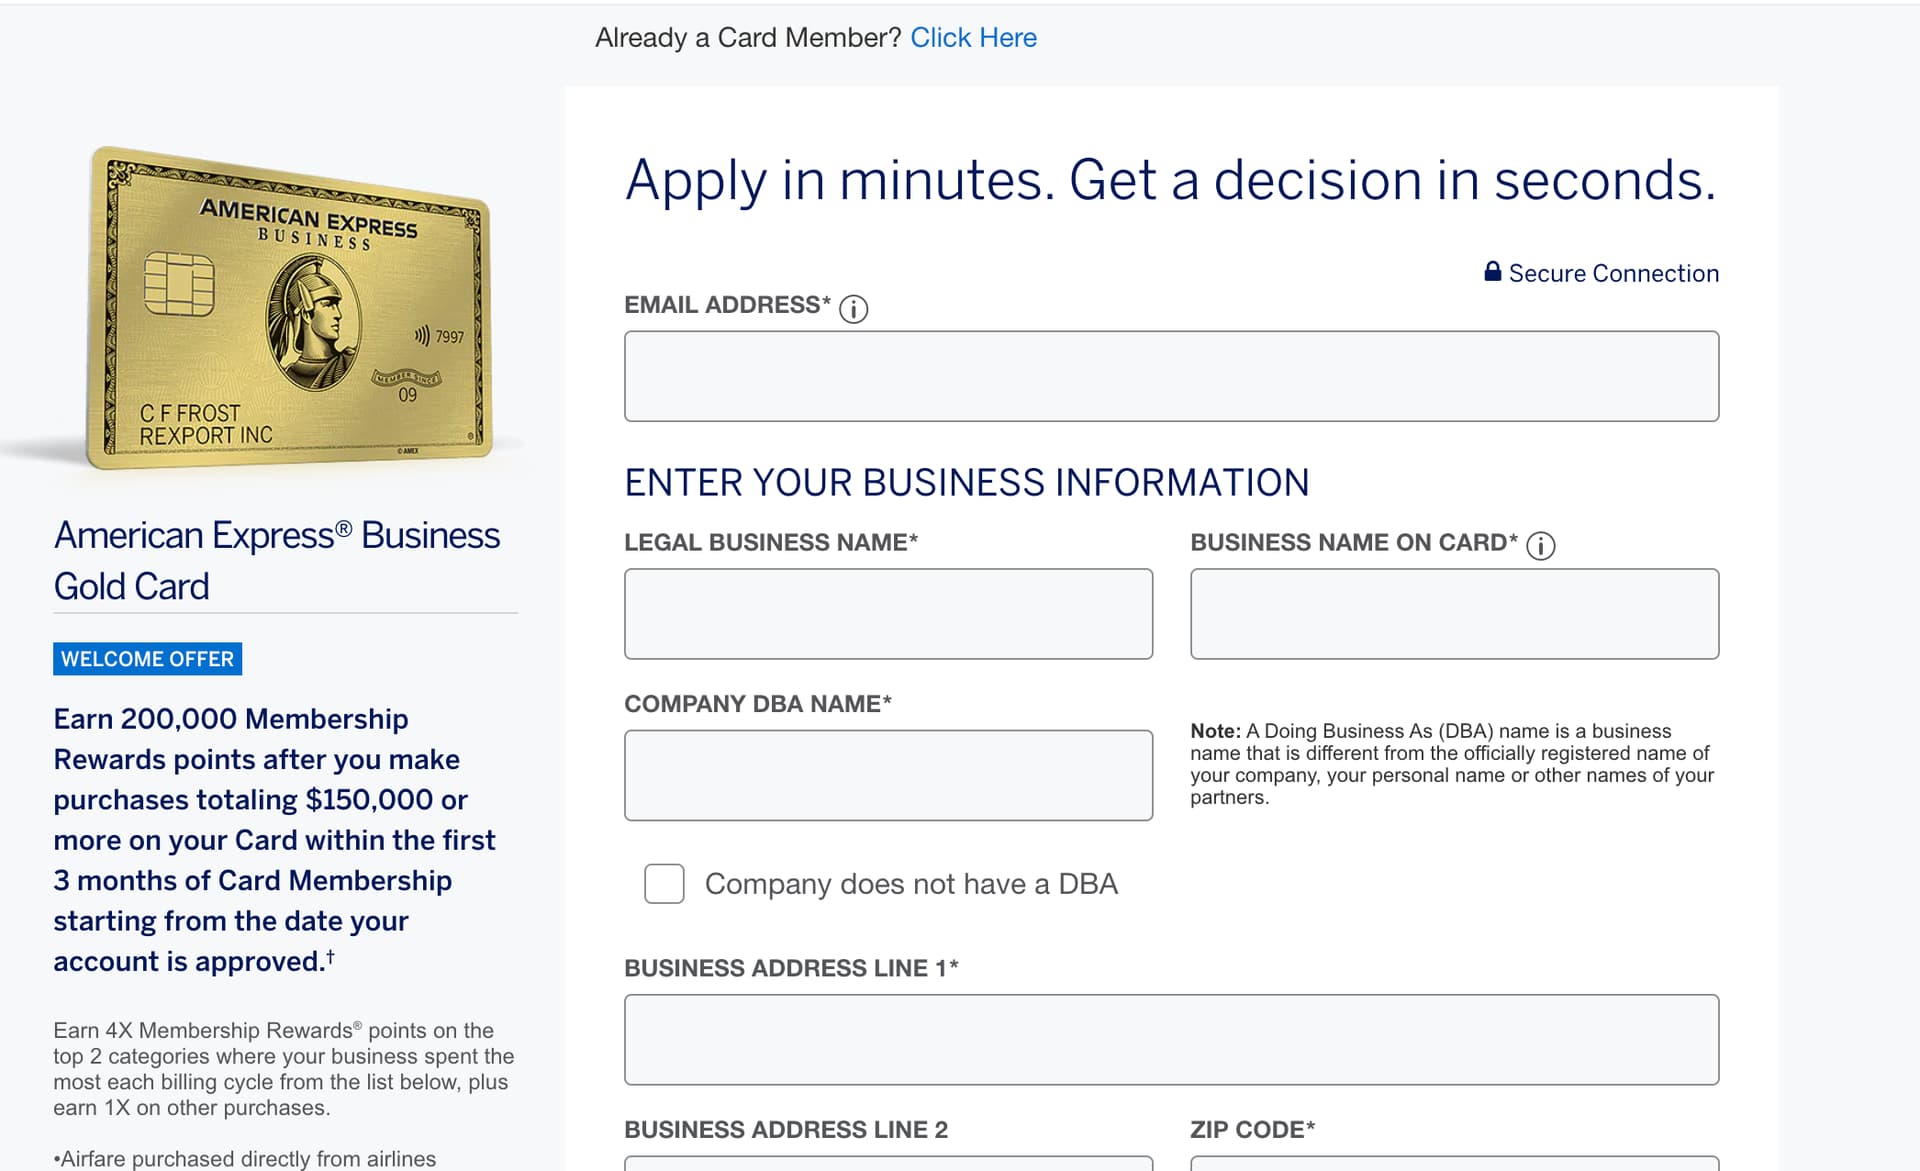Click the centurion portrait on the card
1920x1171 pixels.
pos(313,322)
